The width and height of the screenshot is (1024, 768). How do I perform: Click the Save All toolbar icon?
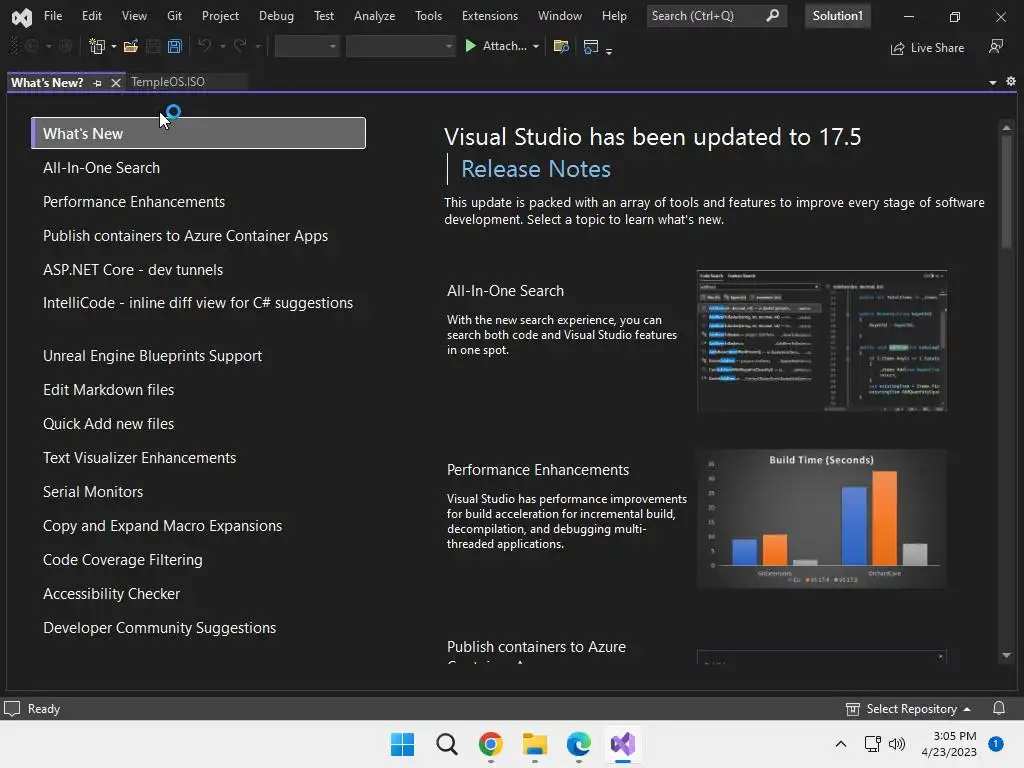[x=174, y=46]
